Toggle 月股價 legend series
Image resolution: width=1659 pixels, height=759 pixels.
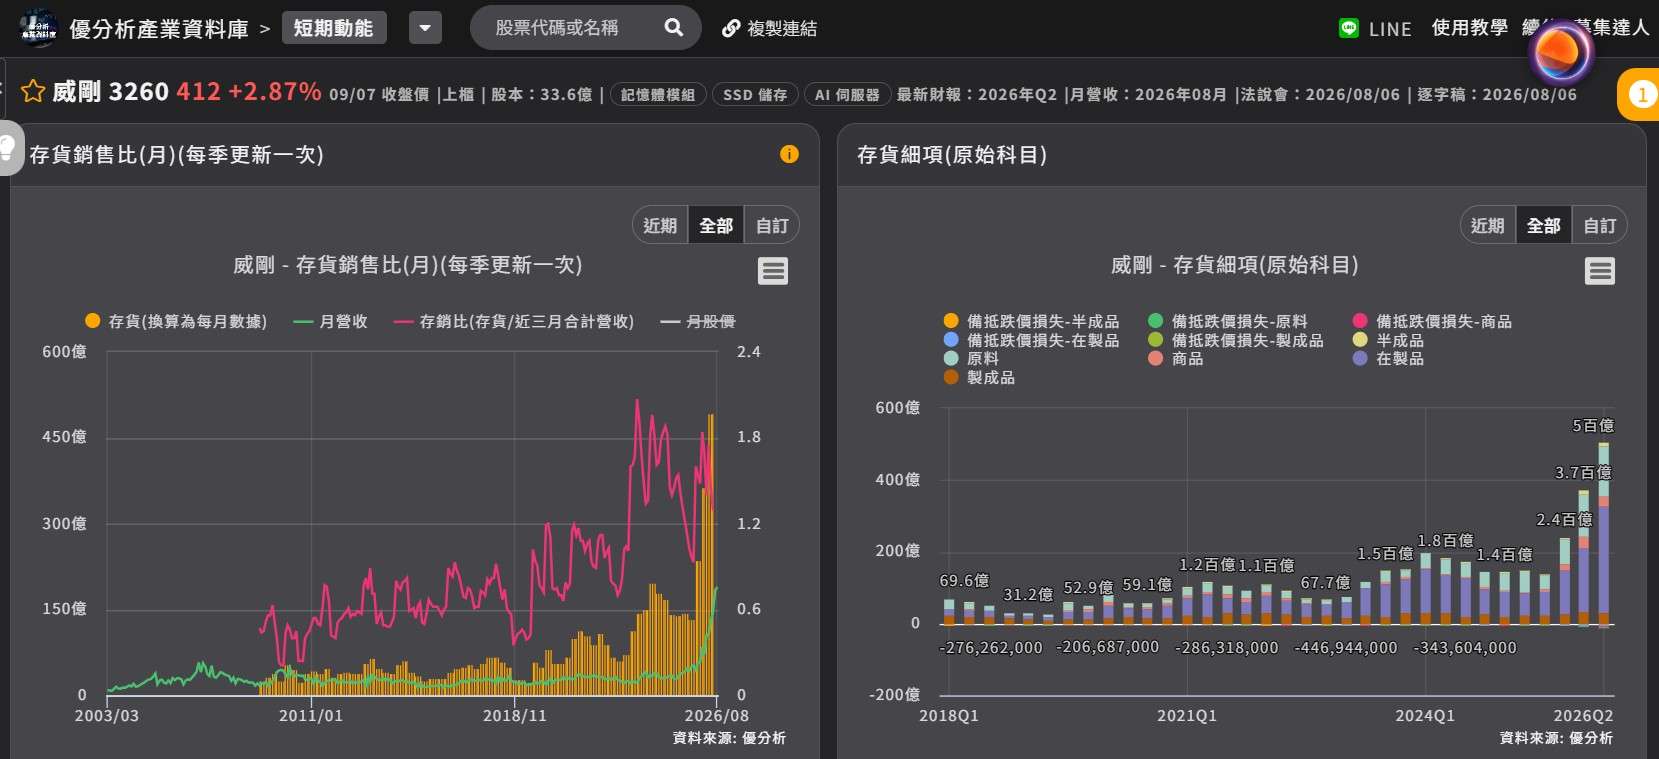pos(698,321)
